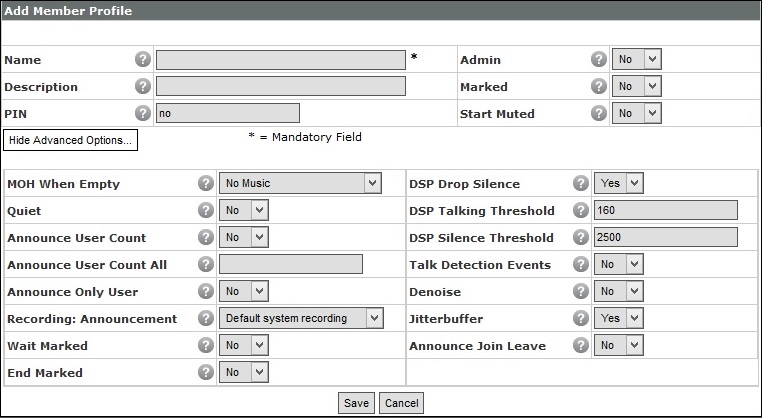This screenshot has width=762, height=418.
Task: Expand the Announce User Count dropdown
Action: [x=243, y=237]
